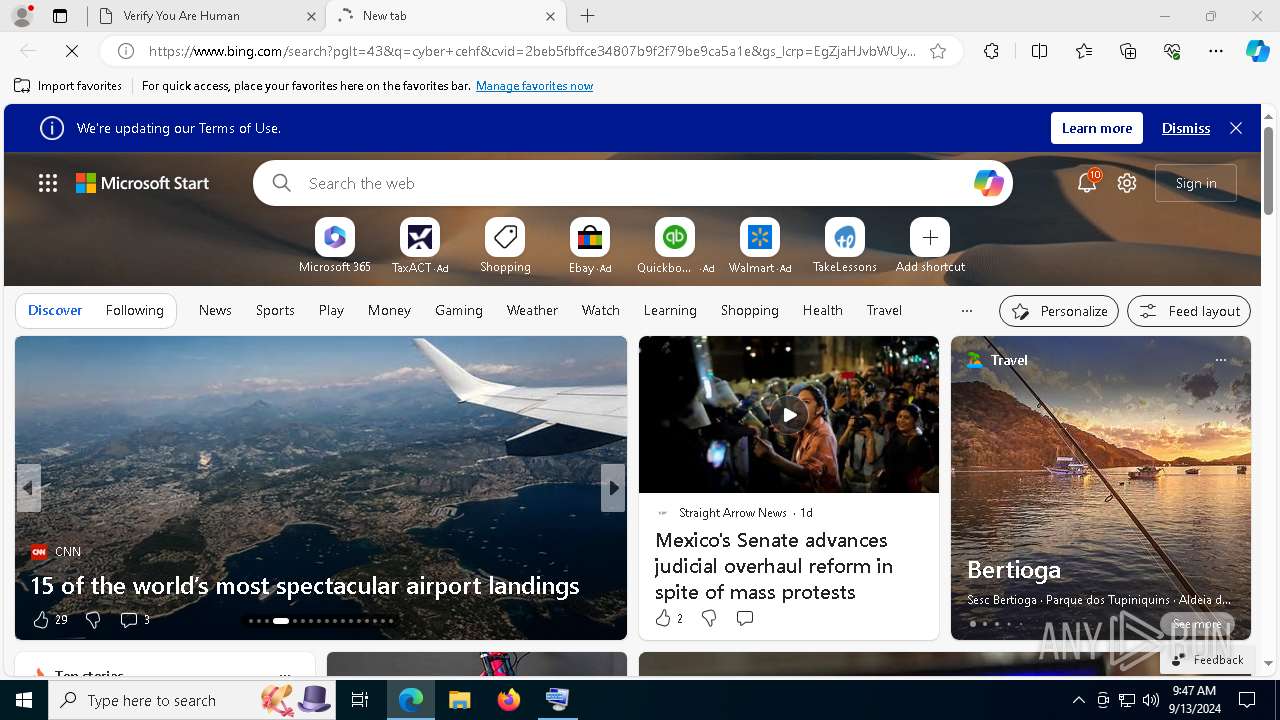Open Edge Copilot sidebar icon

[x=1257, y=51]
